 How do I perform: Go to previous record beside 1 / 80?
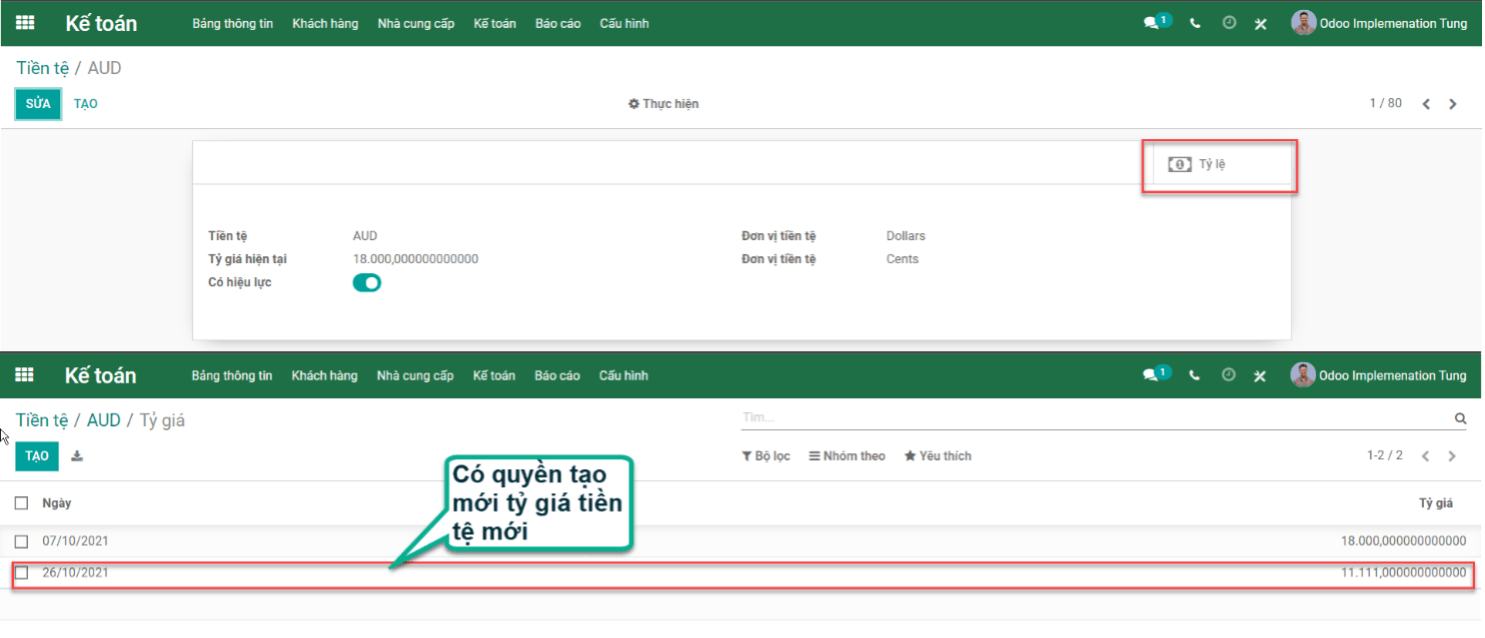[1426, 104]
